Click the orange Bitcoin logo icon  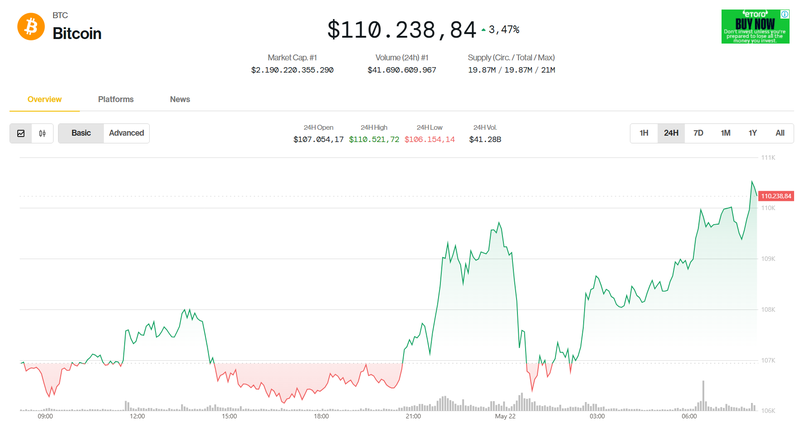tap(30, 26)
